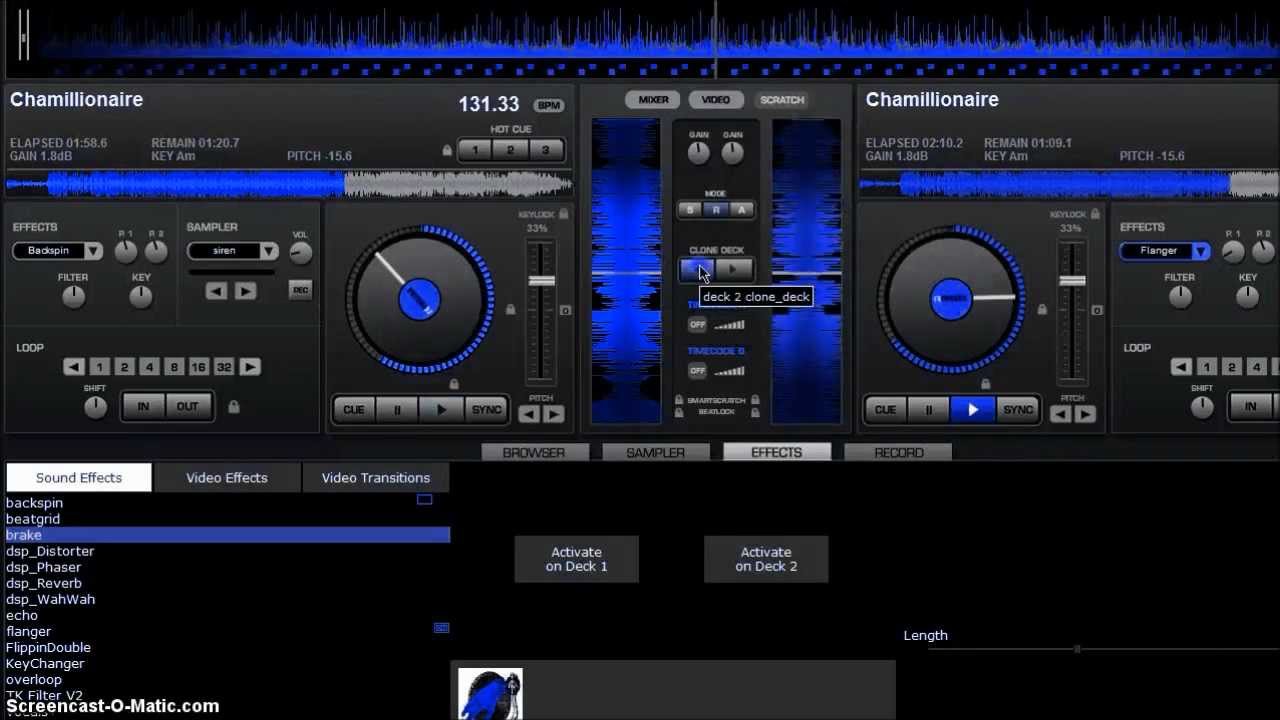The image size is (1280, 720).
Task: Click deck 2 pitch reset zero icon
Action: (1097, 311)
